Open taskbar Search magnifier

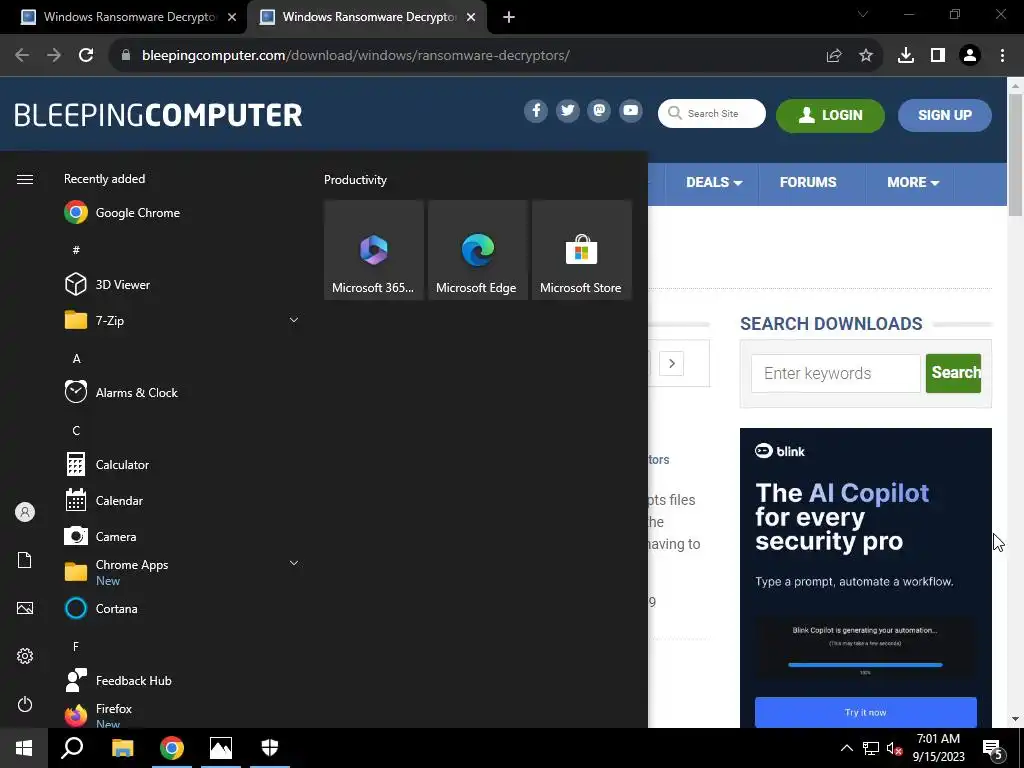72,748
